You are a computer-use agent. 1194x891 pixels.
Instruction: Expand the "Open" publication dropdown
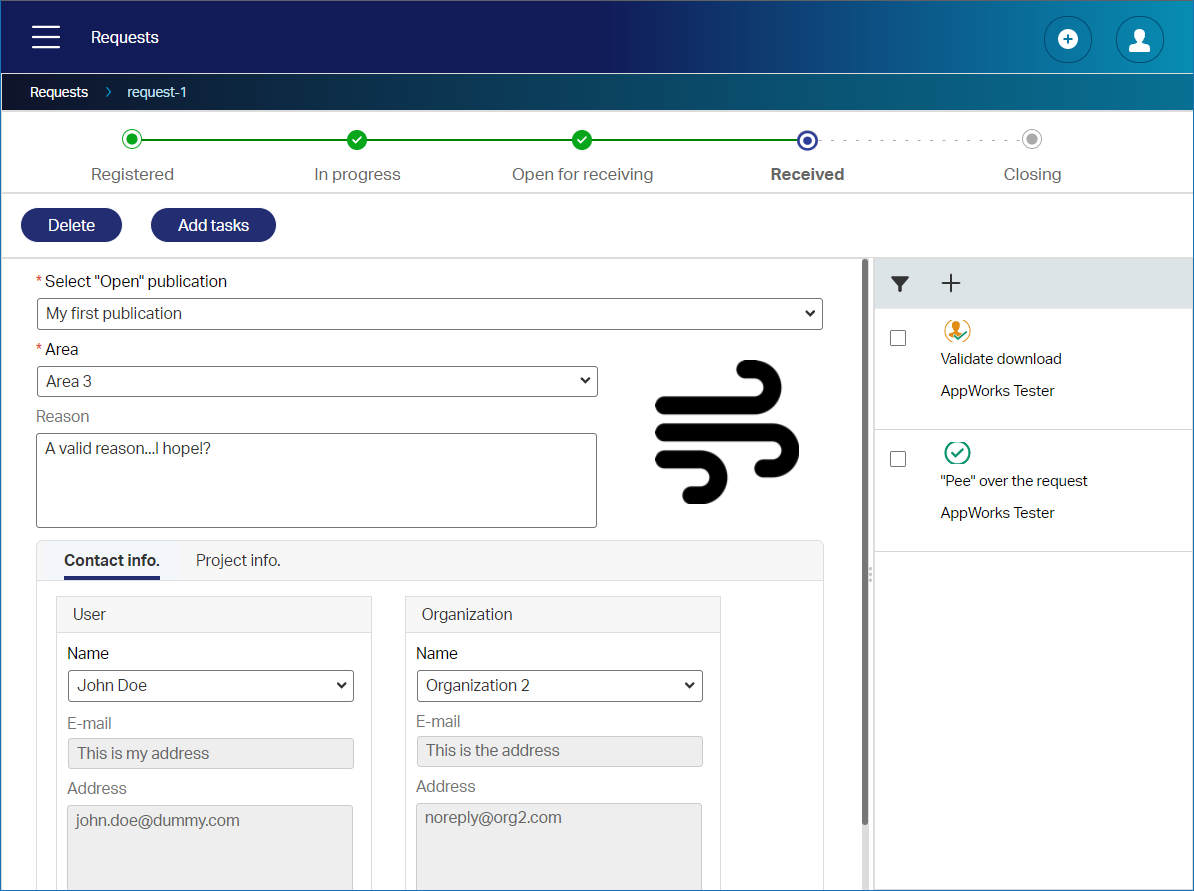pyautogui.click(x=429, y=313)
